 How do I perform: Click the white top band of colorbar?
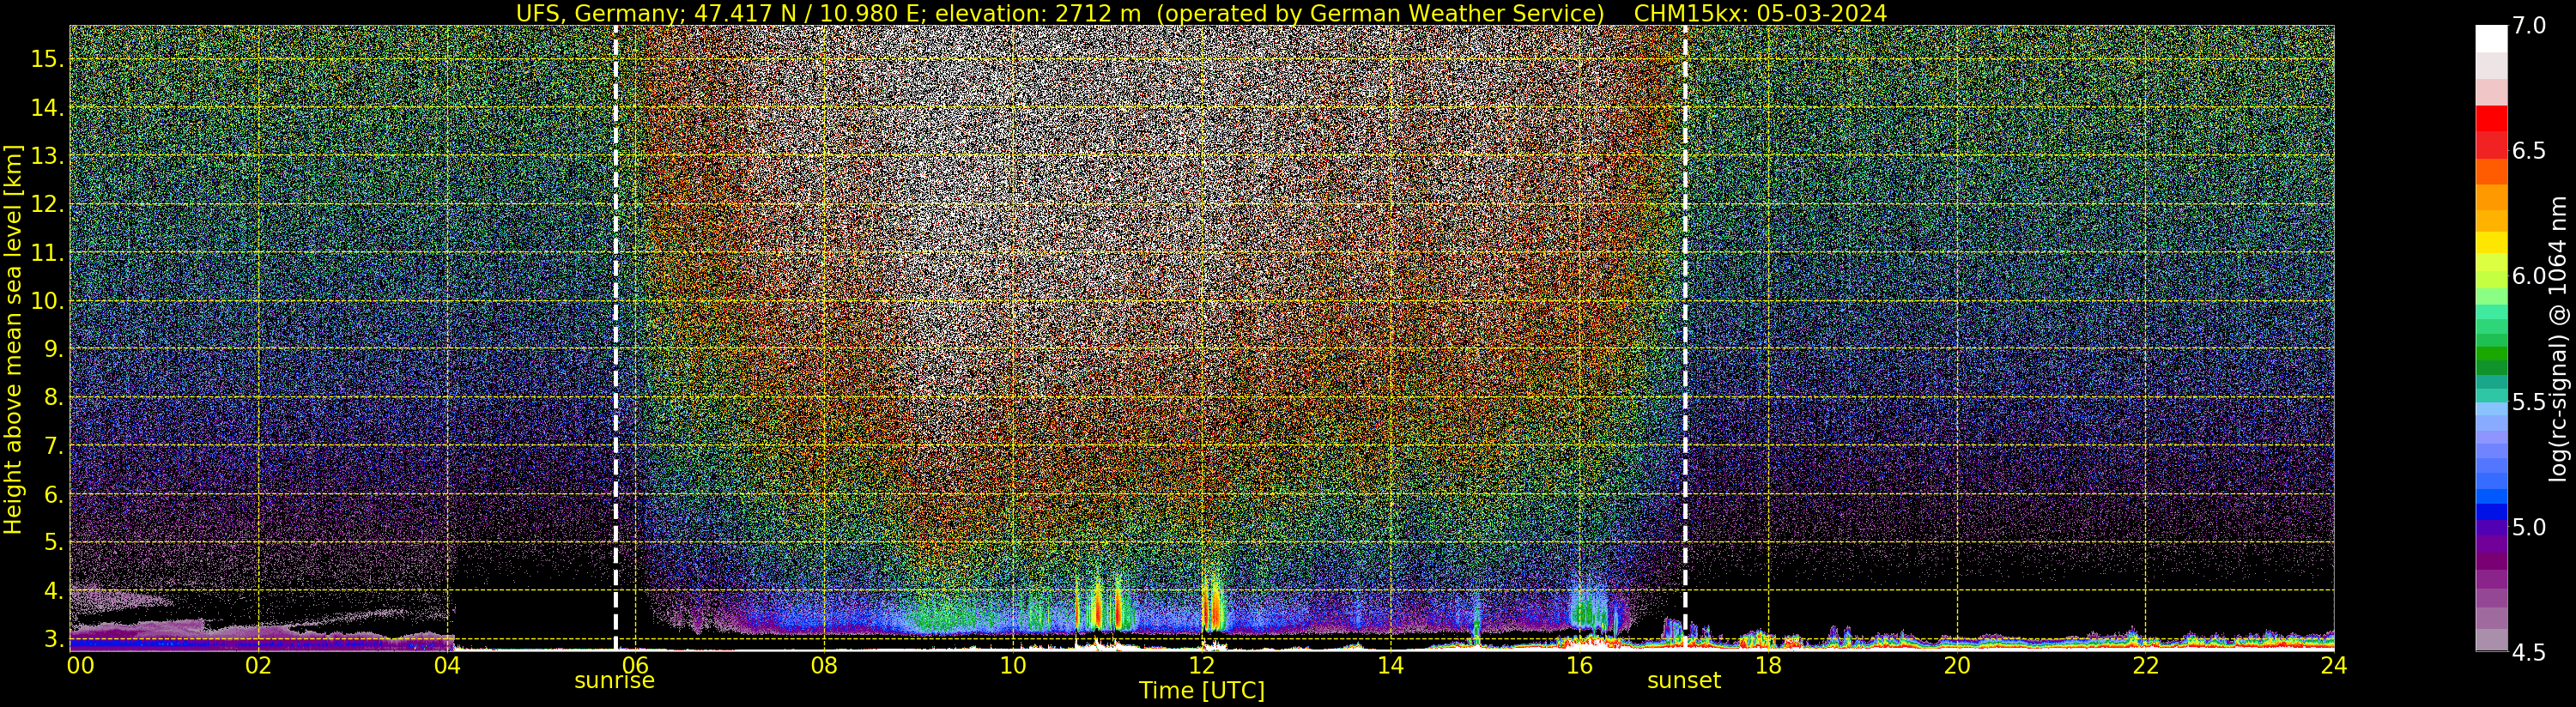2491,38
